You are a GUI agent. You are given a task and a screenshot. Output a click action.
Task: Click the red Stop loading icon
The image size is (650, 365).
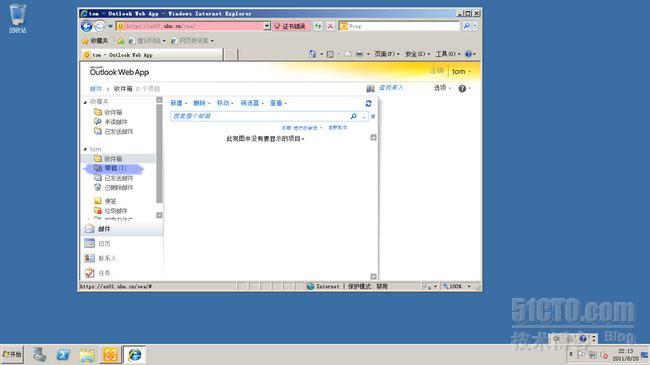(x=330, y=26)
